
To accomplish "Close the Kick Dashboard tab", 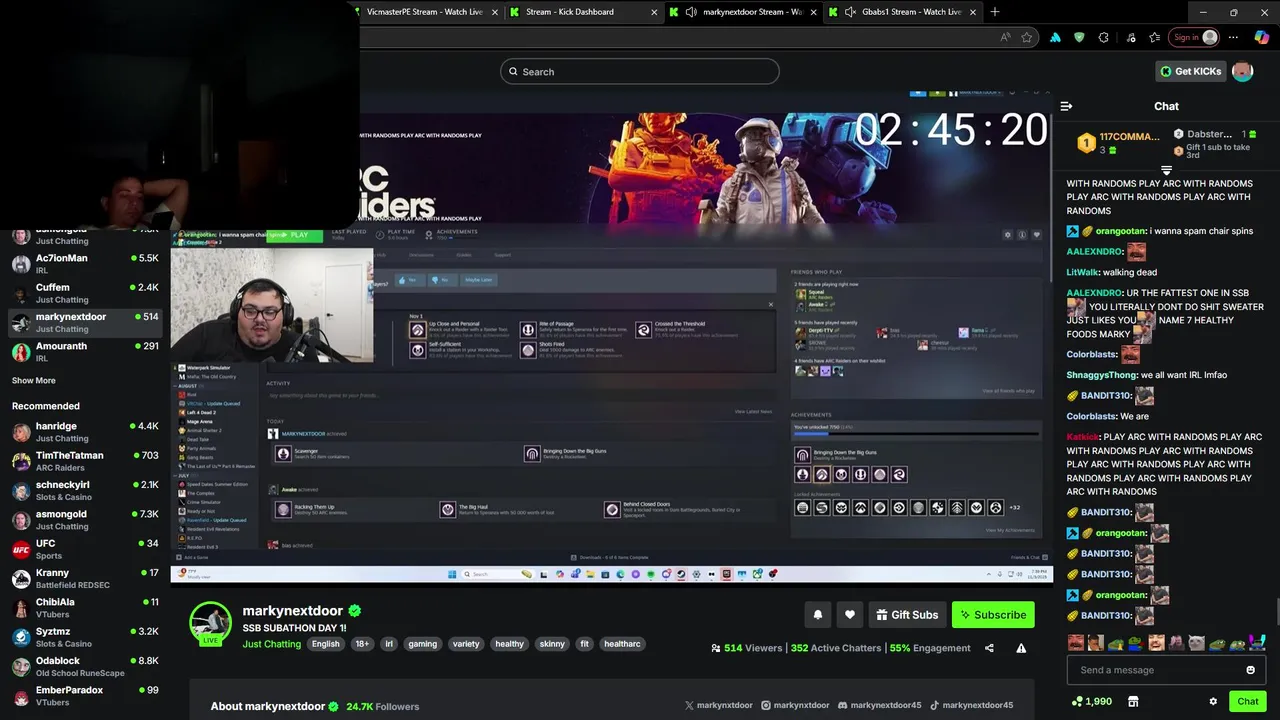I will click(654, 12).
